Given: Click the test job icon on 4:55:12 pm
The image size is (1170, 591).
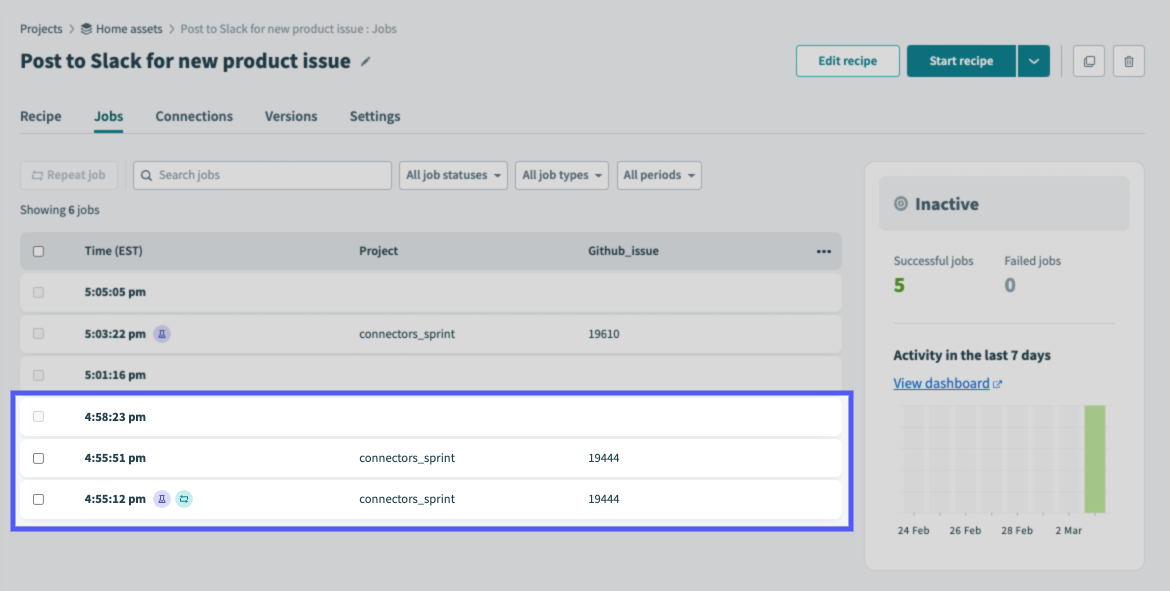Looking at the screenshot, I should point(162,499).
